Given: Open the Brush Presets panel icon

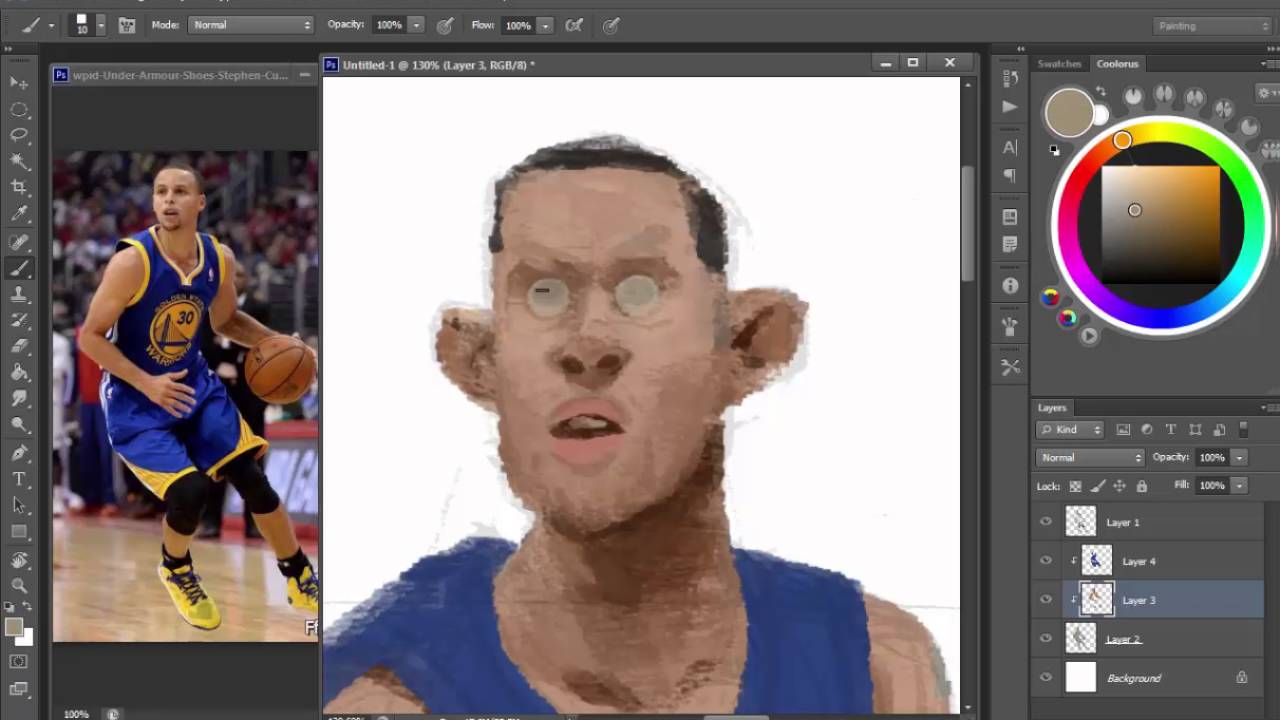Looking at the screenshot, I should pos(1010,327).
